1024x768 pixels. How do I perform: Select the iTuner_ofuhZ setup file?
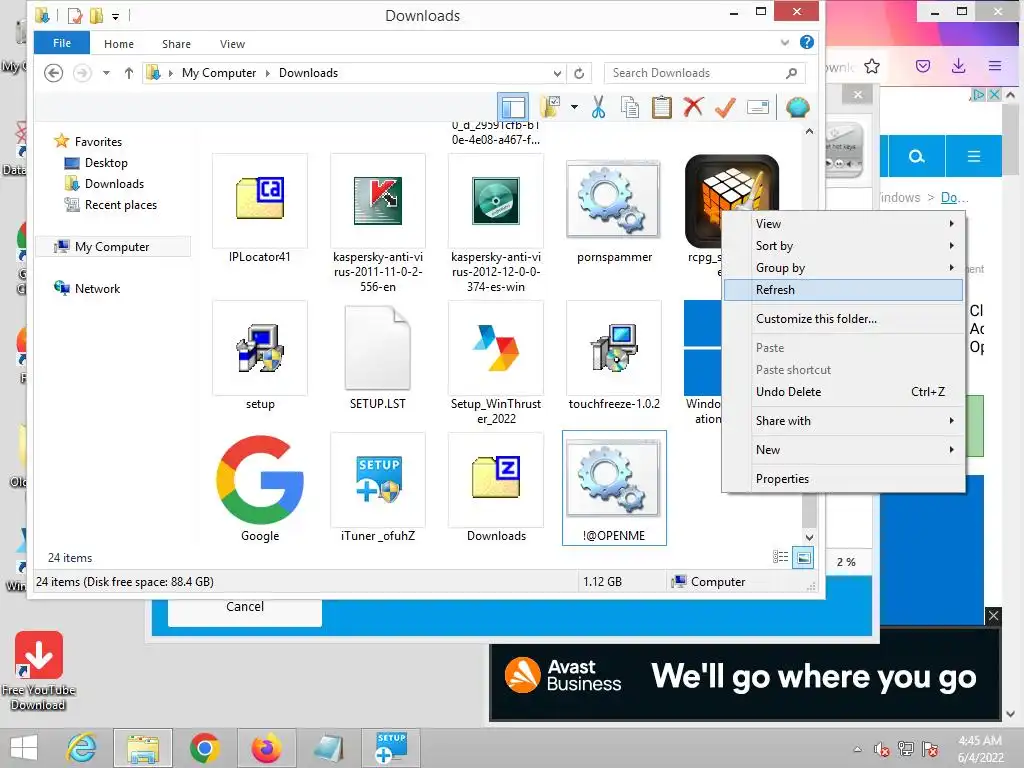pyautogui.click(x=377, y=488)
